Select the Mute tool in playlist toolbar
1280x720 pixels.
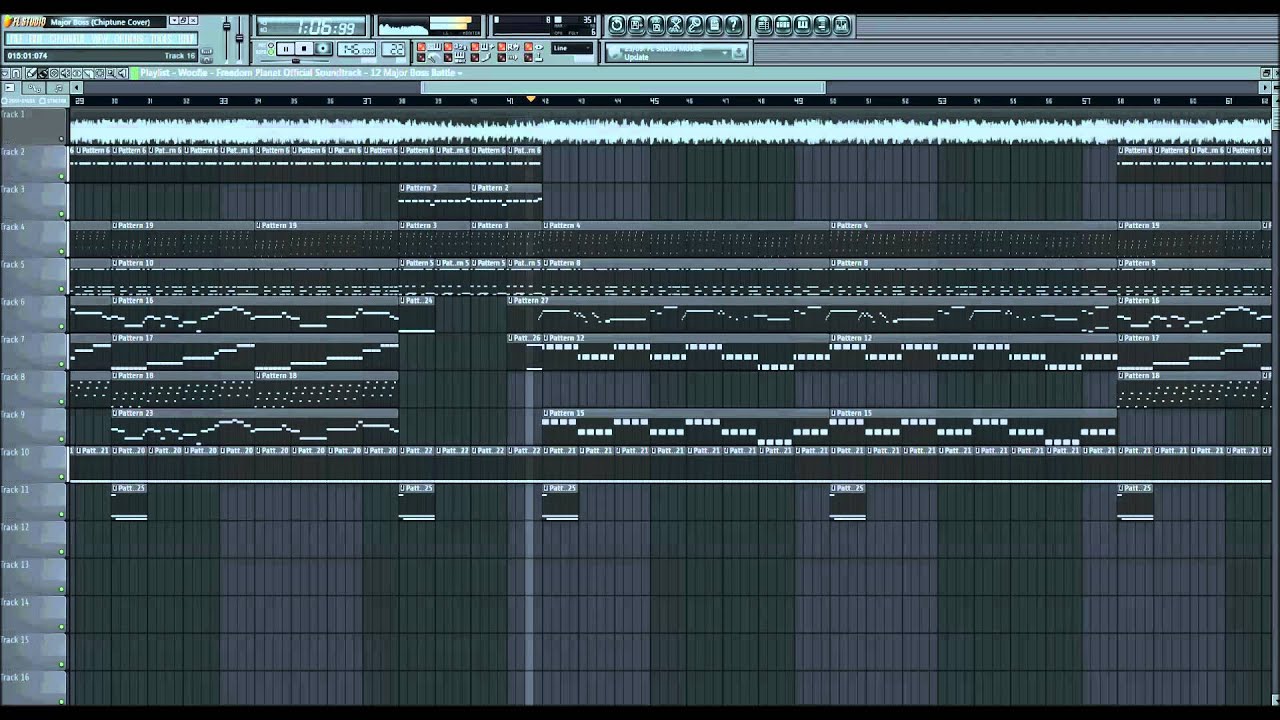(66, 73)
